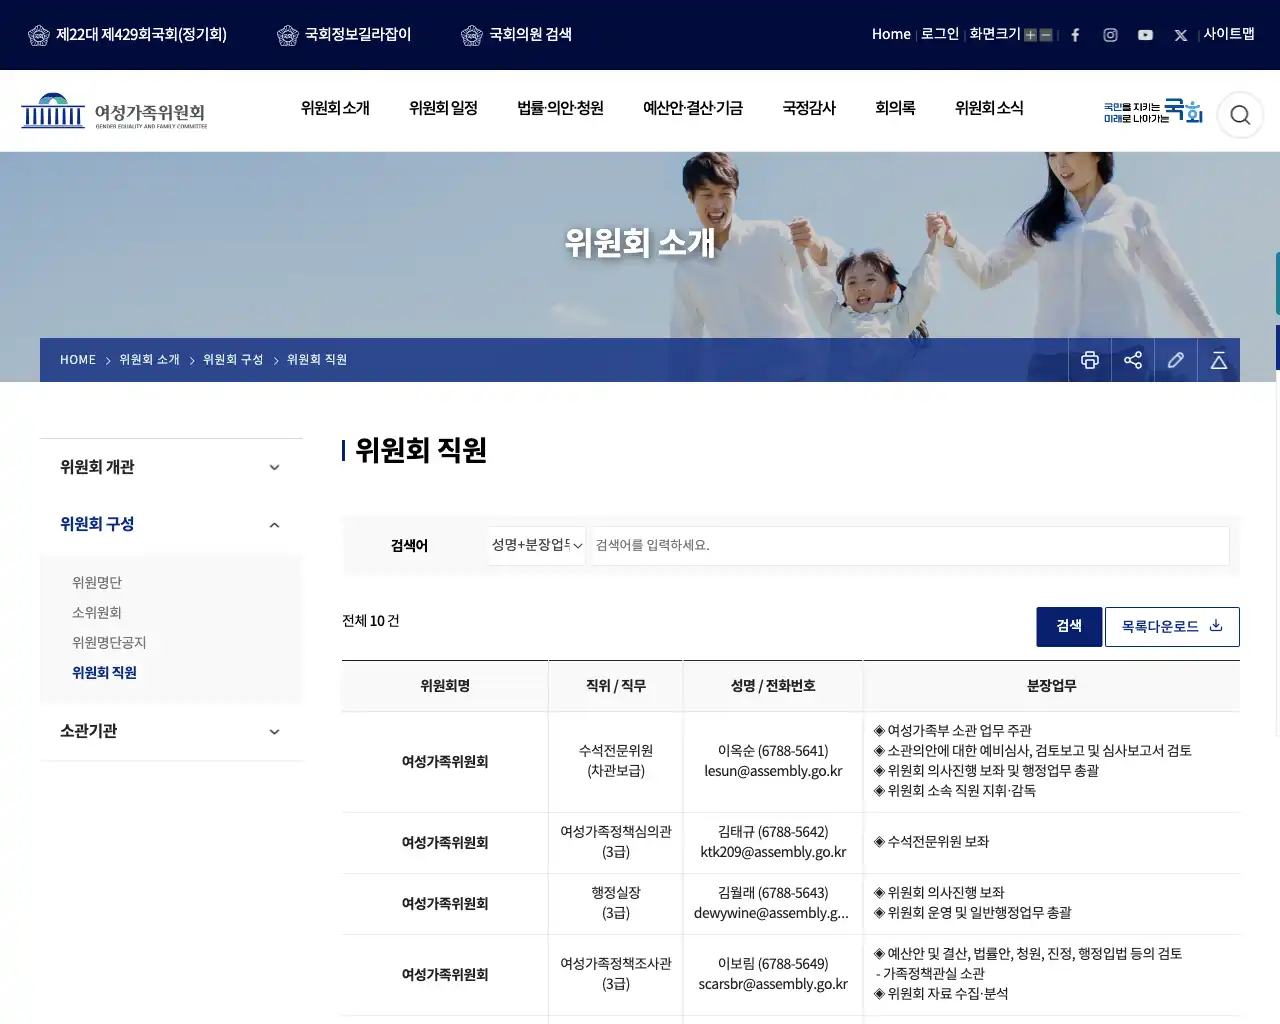The height and width of the screenshot is (1024, 1280).
Task: Select 위원회 직원 in the sidebar
Action: pyautogui.click(x=104, y=672)
